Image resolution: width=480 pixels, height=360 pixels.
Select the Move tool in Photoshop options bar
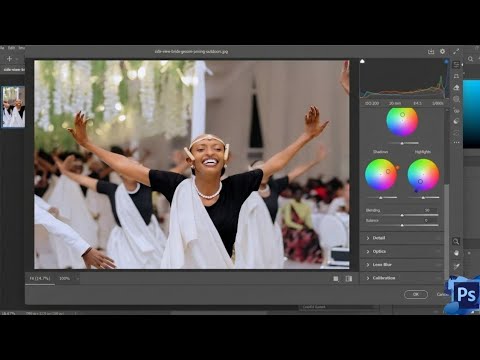tap(9, 59)
